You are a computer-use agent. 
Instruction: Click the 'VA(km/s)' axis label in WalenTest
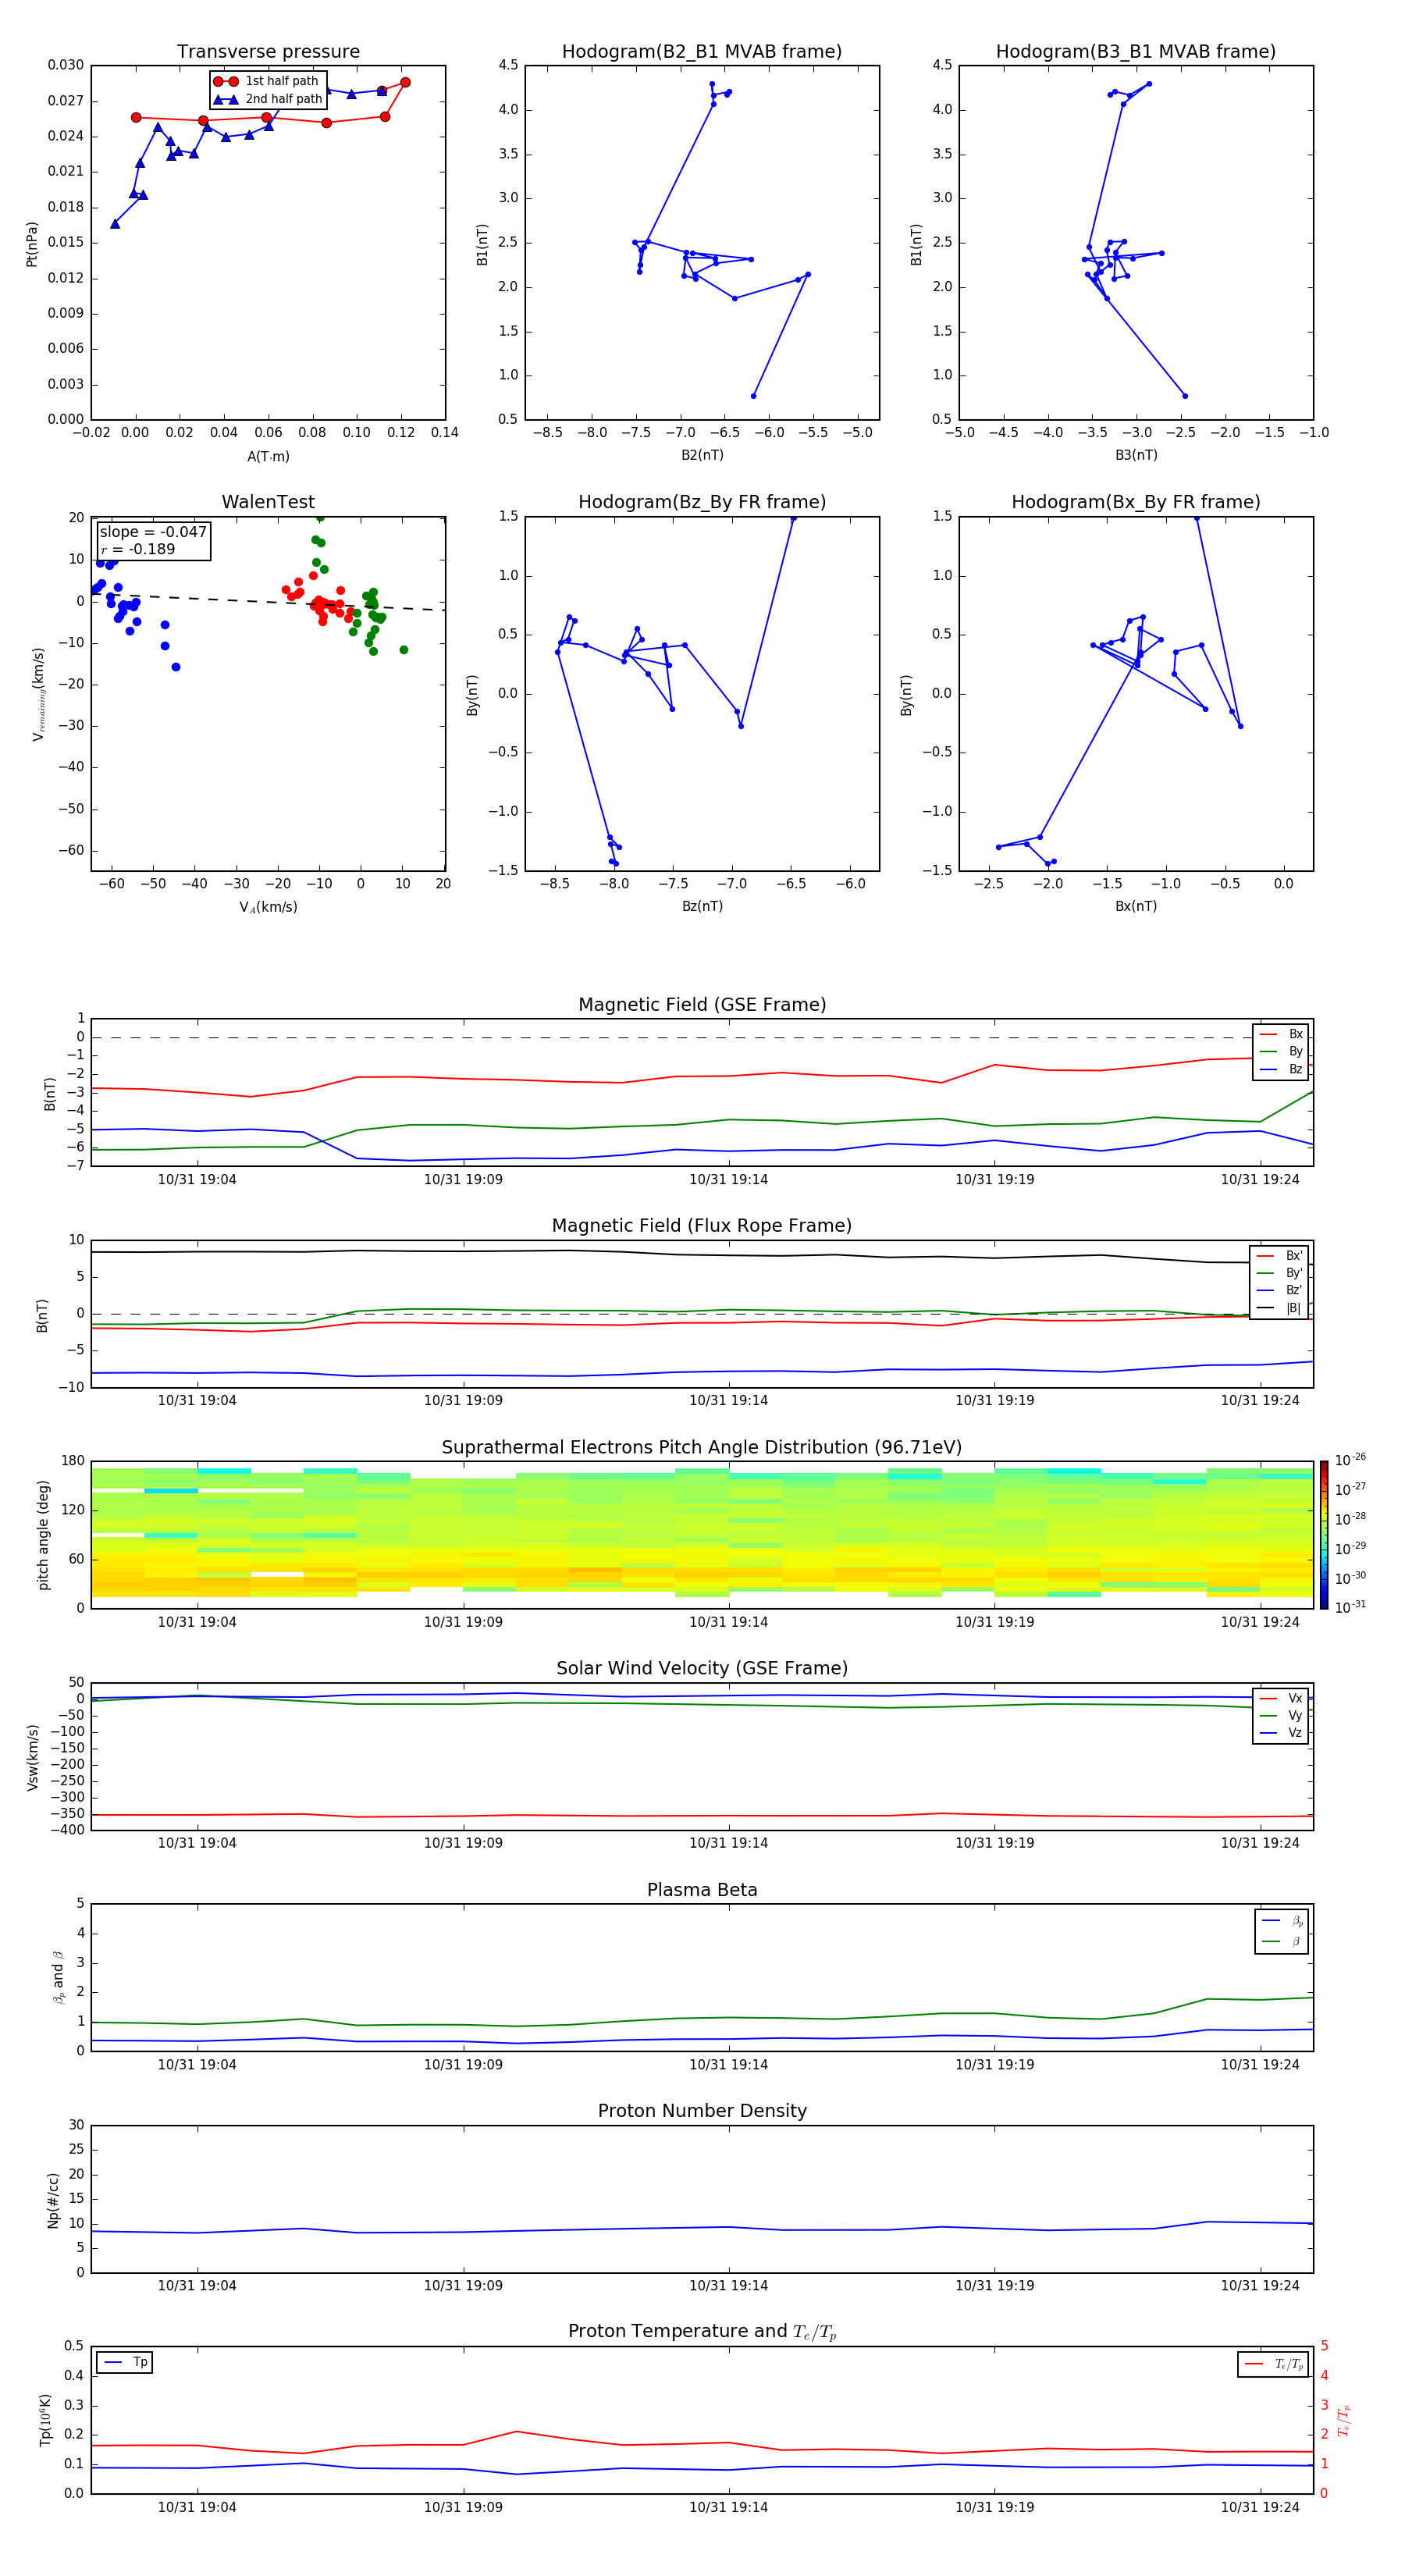(268, 907)
